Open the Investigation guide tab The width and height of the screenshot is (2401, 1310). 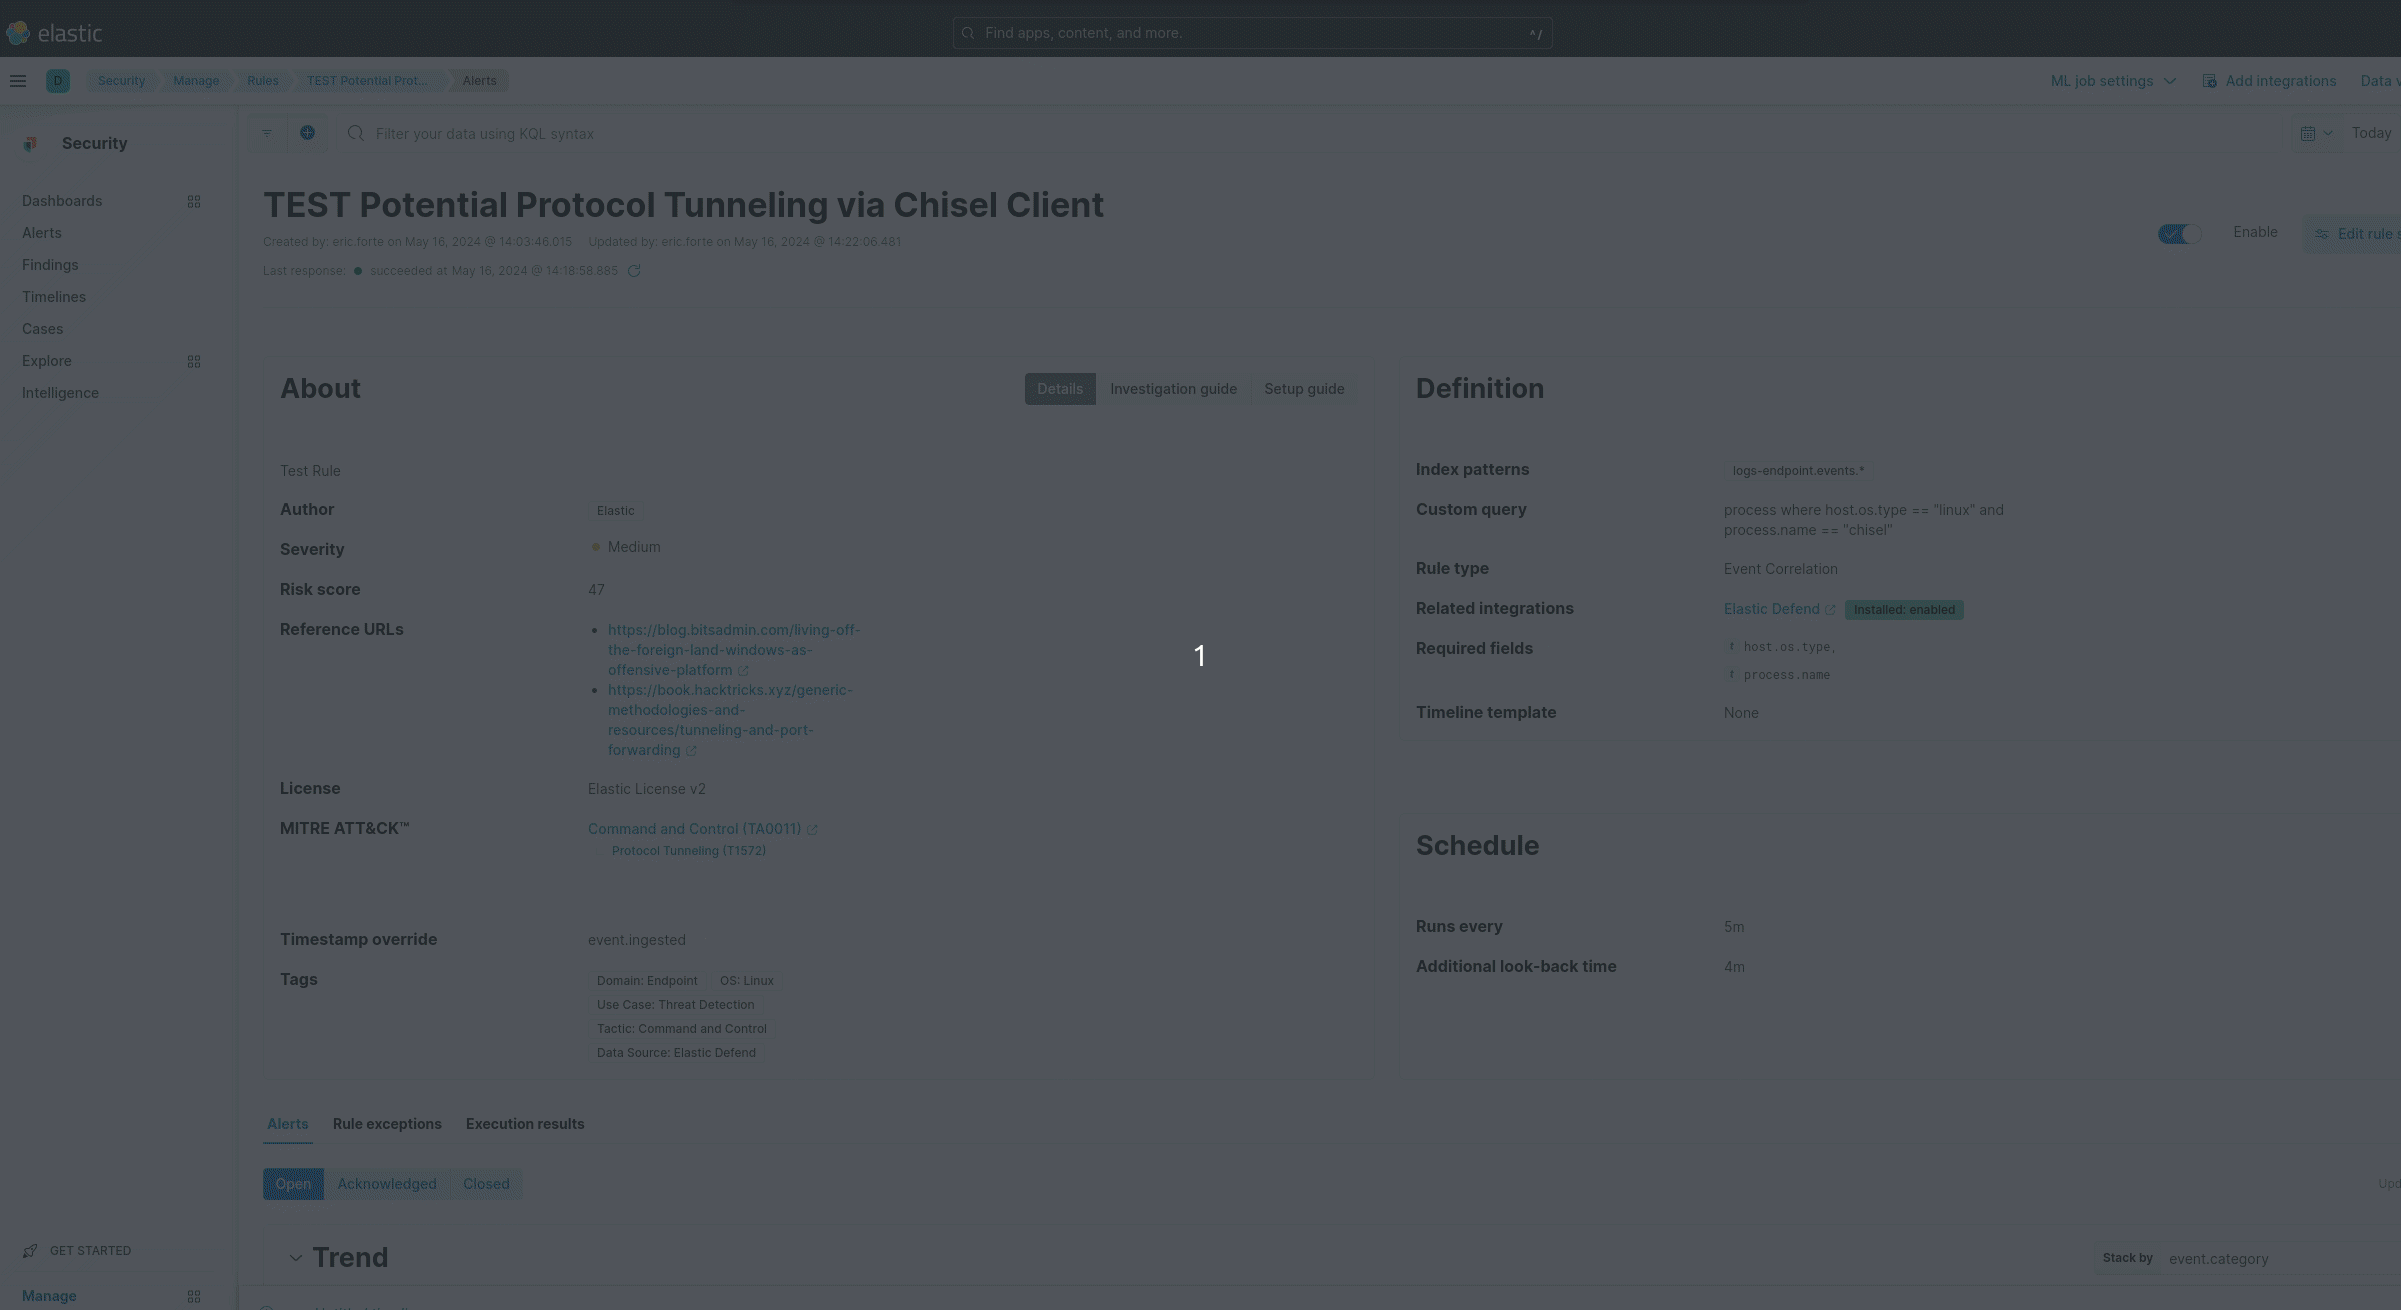tap(1173, 389)
